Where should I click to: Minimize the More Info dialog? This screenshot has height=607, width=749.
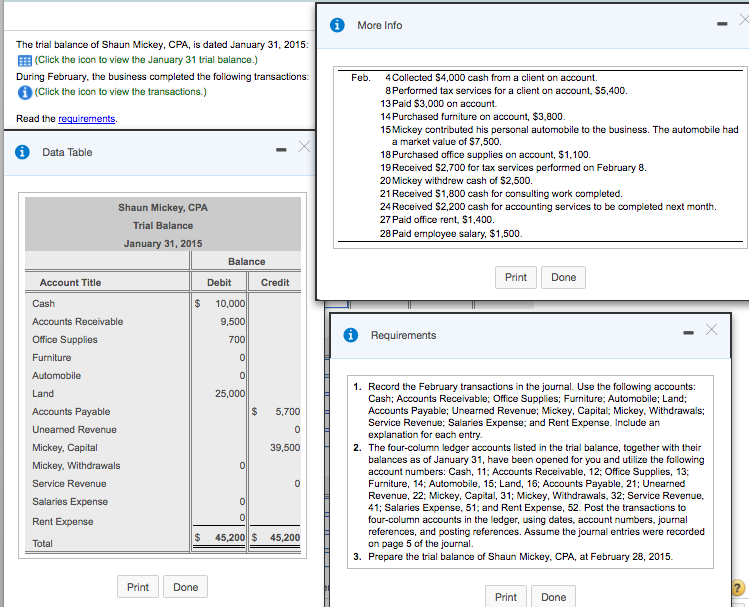(x=722, y=24)
